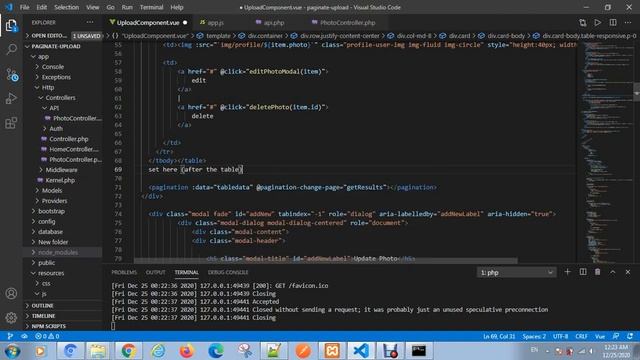Open the Explorer view in activity bar
Viewport: 640px width, 360px height.
click(11, 26)
